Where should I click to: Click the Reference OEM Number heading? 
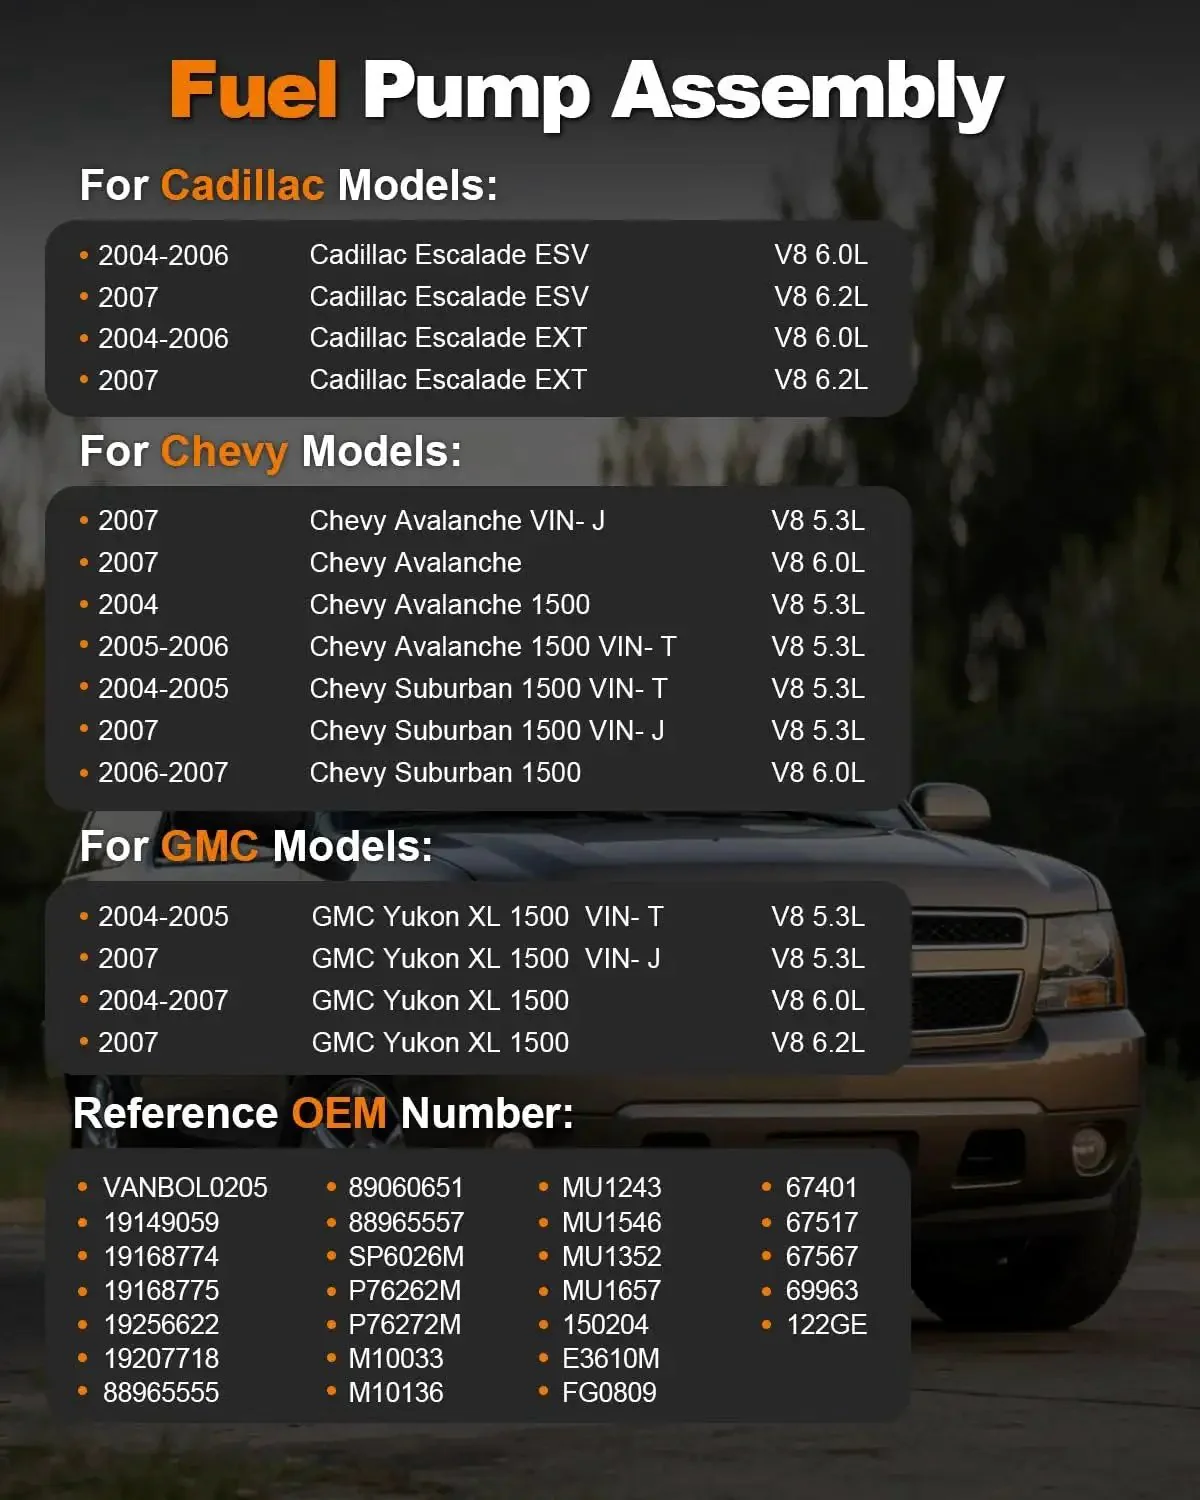point(324,1113)
